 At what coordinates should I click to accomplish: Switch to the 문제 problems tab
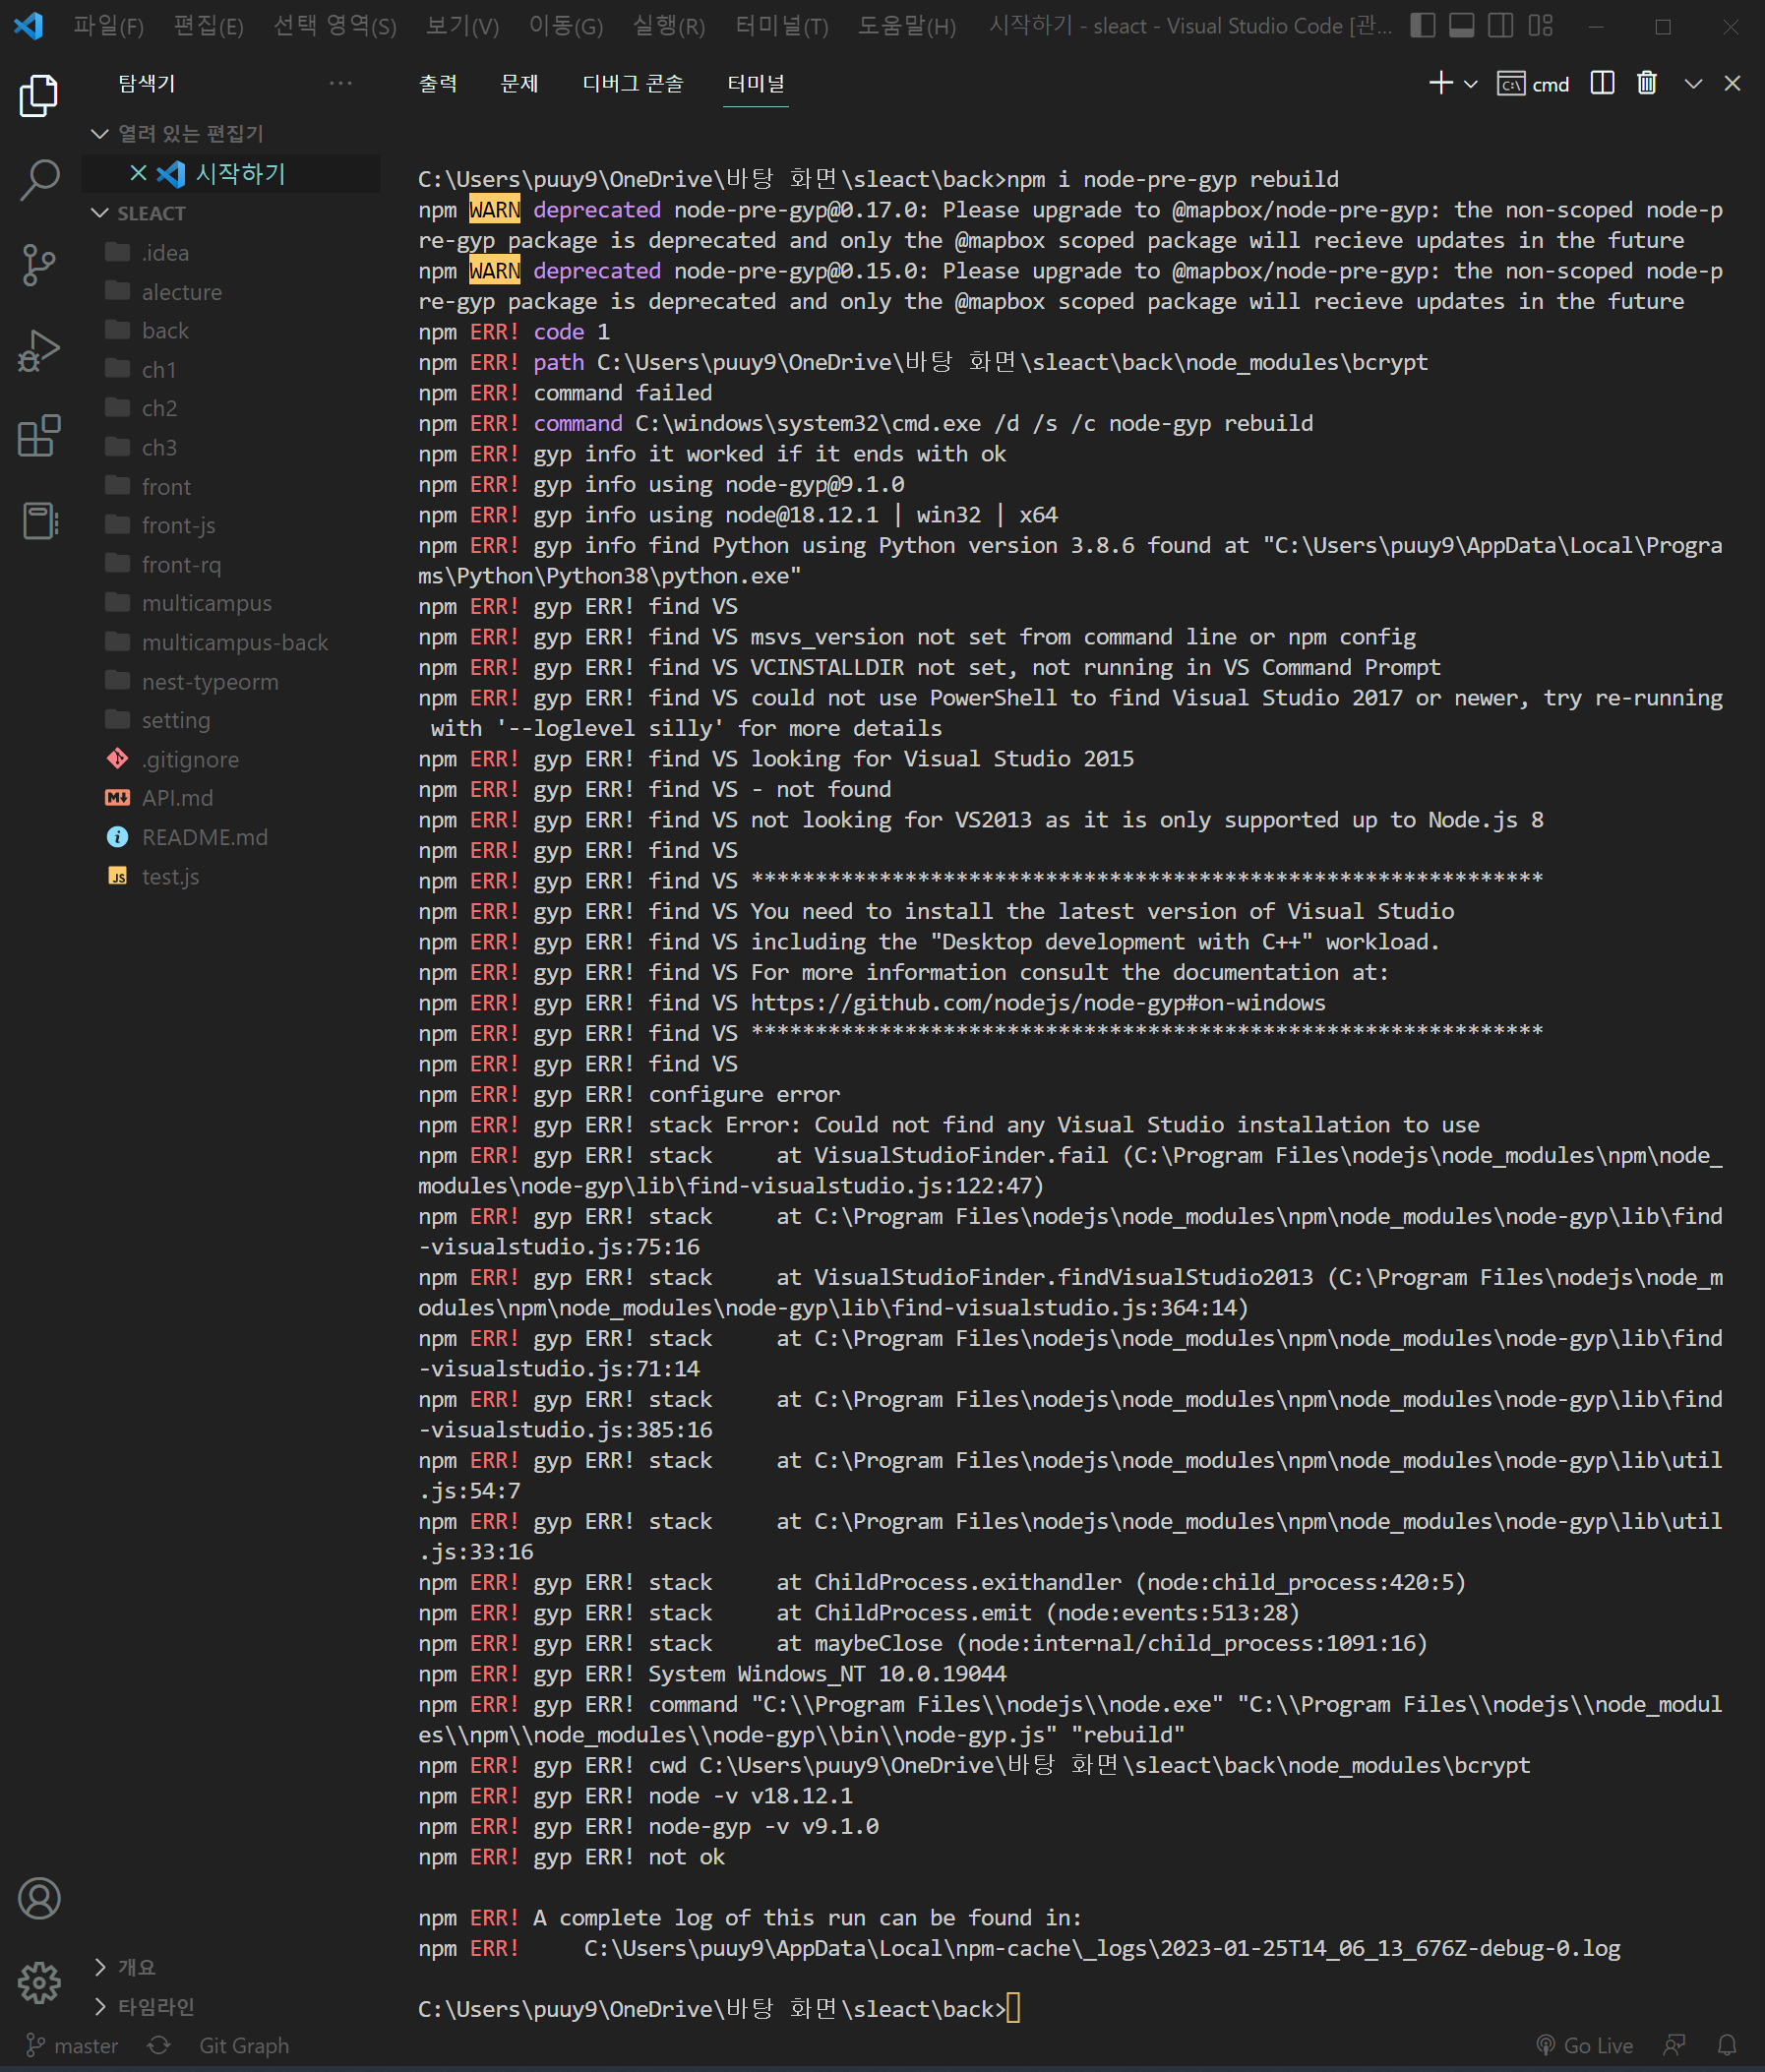click(x=519, y=83)
